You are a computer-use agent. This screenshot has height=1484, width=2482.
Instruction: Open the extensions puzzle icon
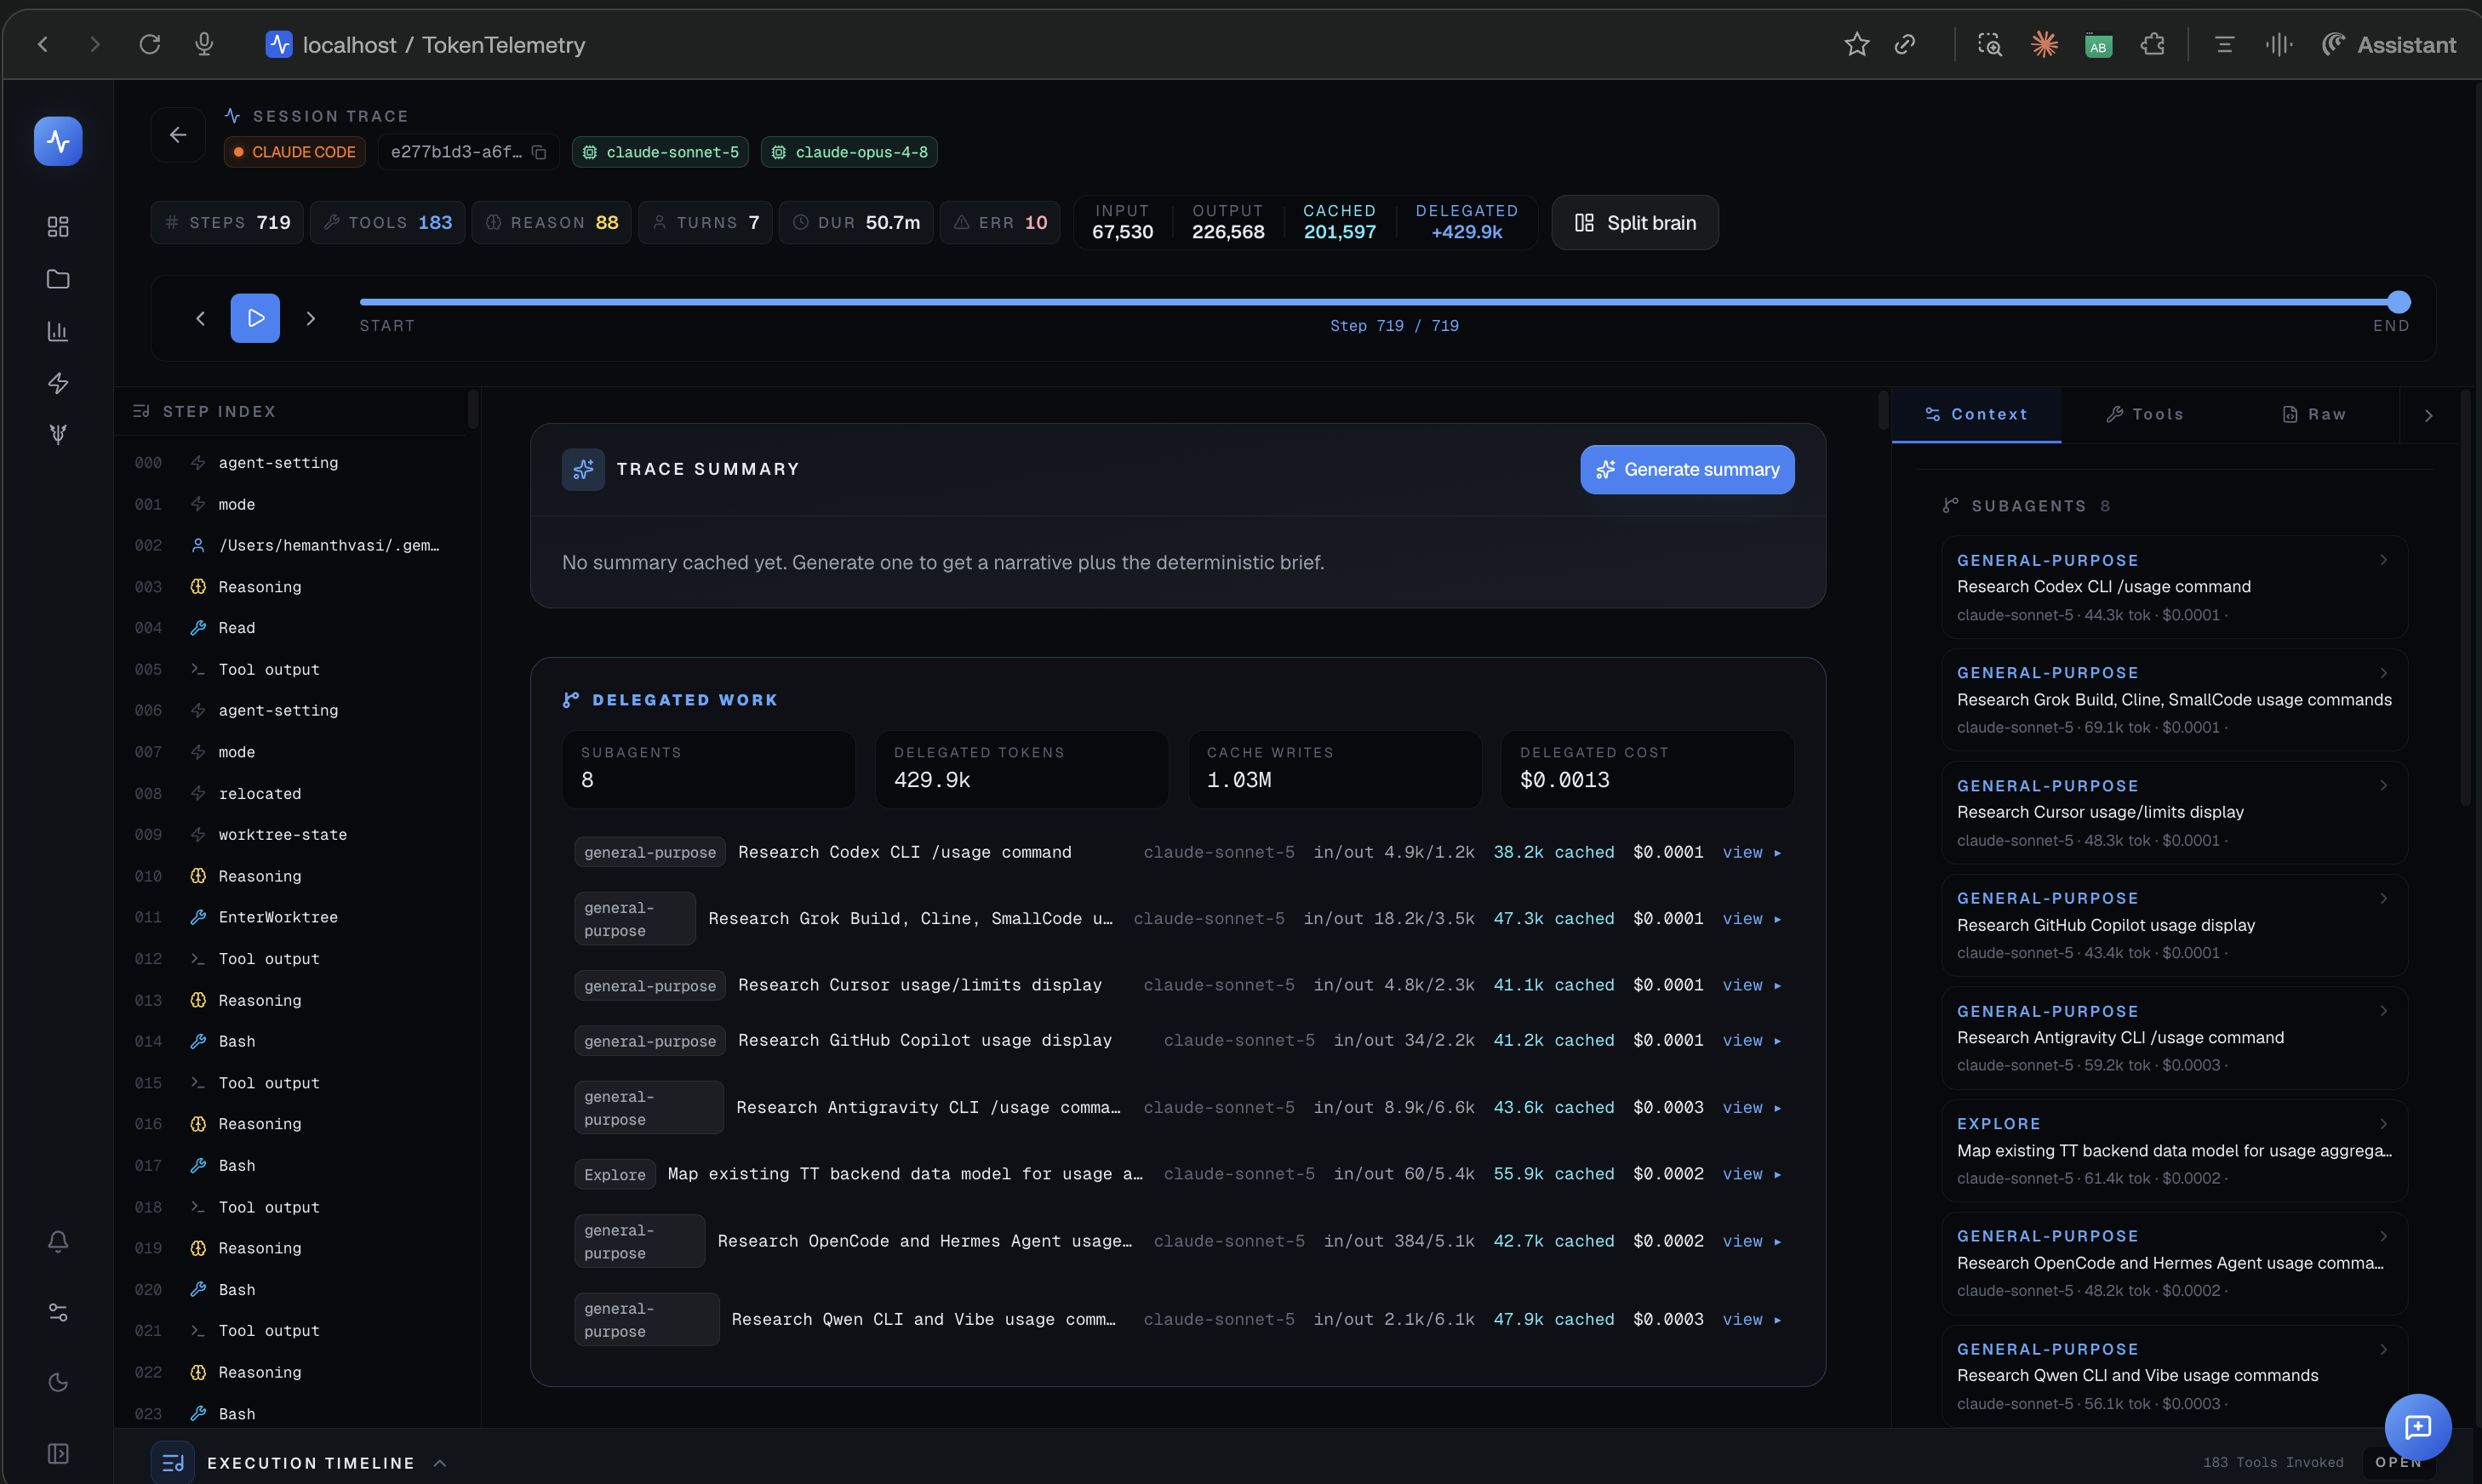(2152, 44)
